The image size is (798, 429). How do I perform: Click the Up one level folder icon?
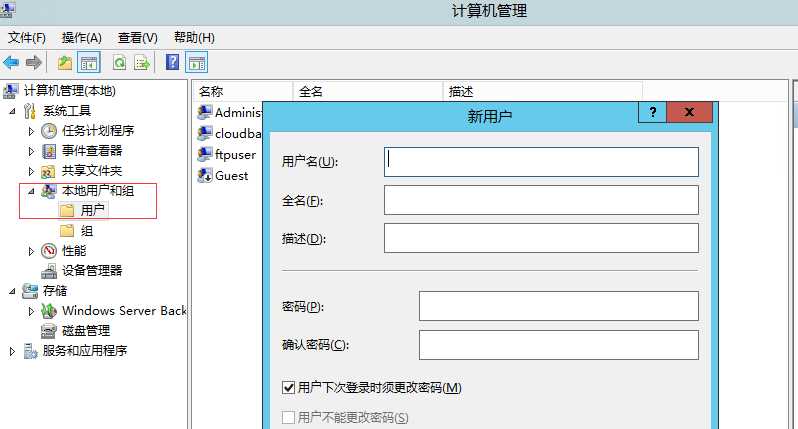(x=65, y=63)
